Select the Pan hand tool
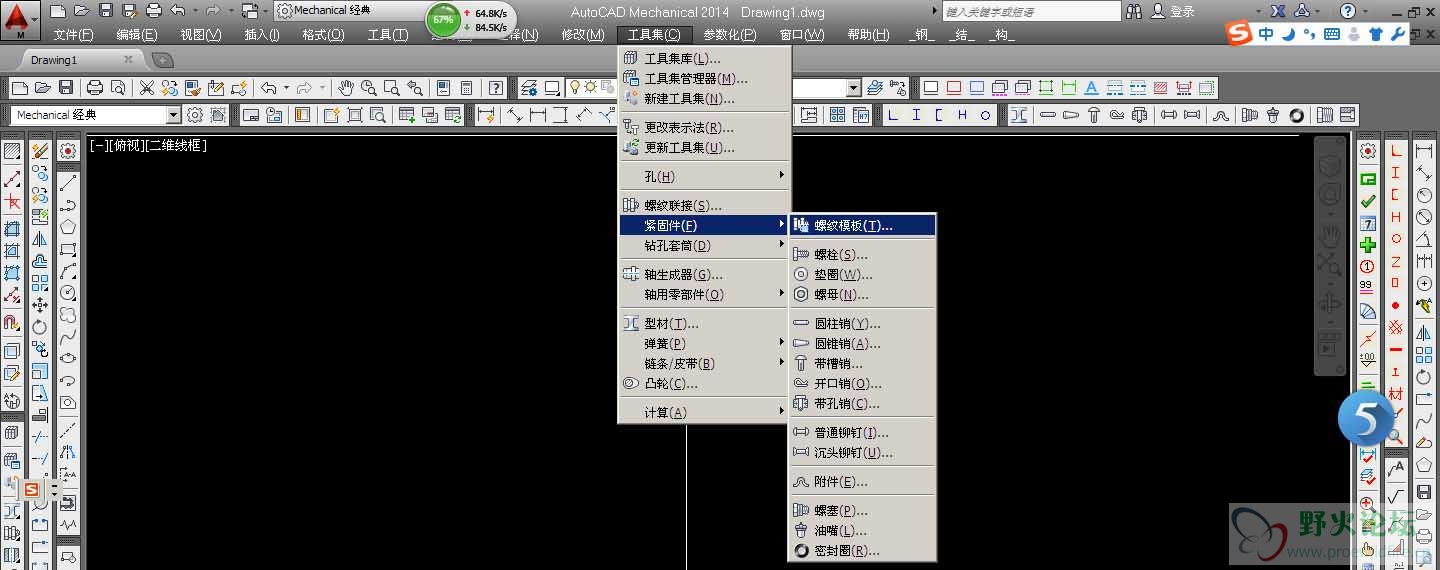This screenshot has height=570, width=1440. pos(345,88)
